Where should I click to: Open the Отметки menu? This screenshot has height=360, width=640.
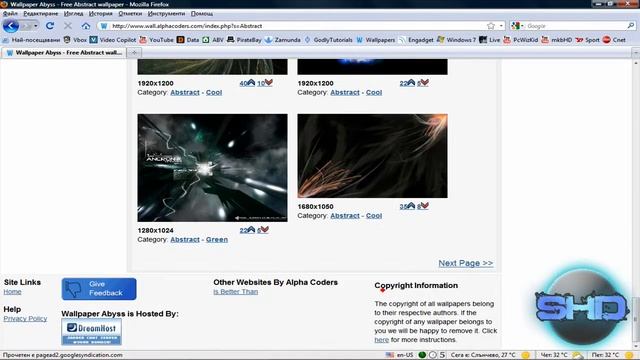[x=130, y=13]
